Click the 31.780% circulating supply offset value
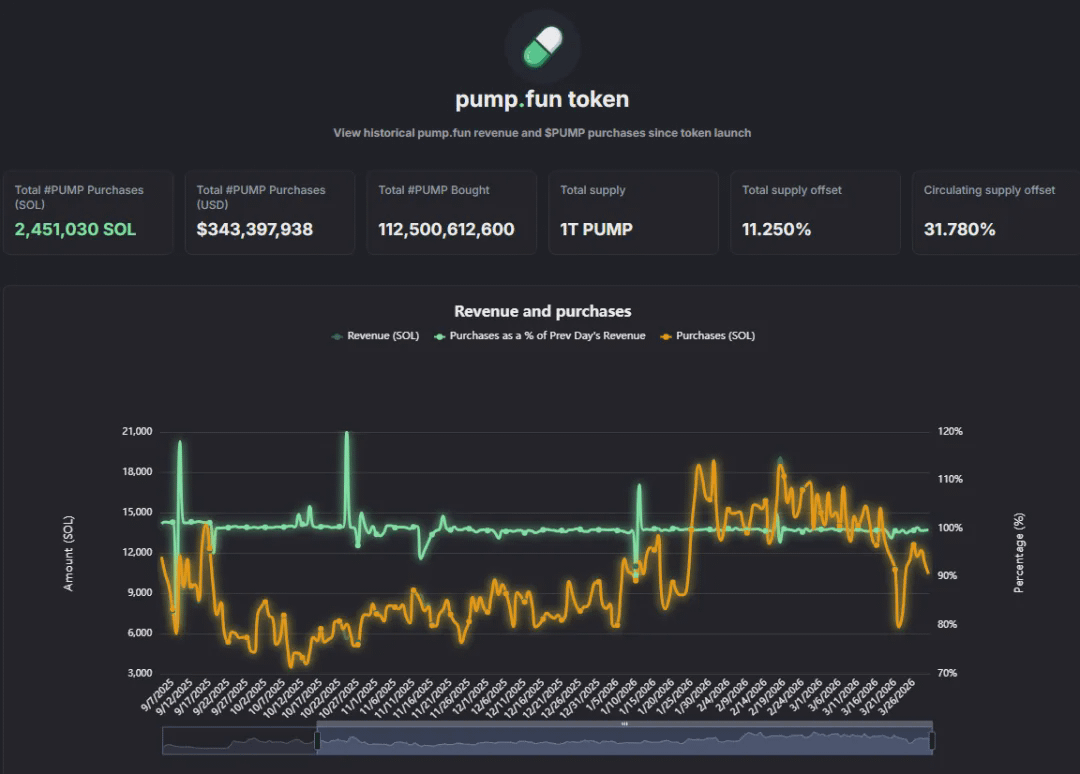 tap(959, 229)
